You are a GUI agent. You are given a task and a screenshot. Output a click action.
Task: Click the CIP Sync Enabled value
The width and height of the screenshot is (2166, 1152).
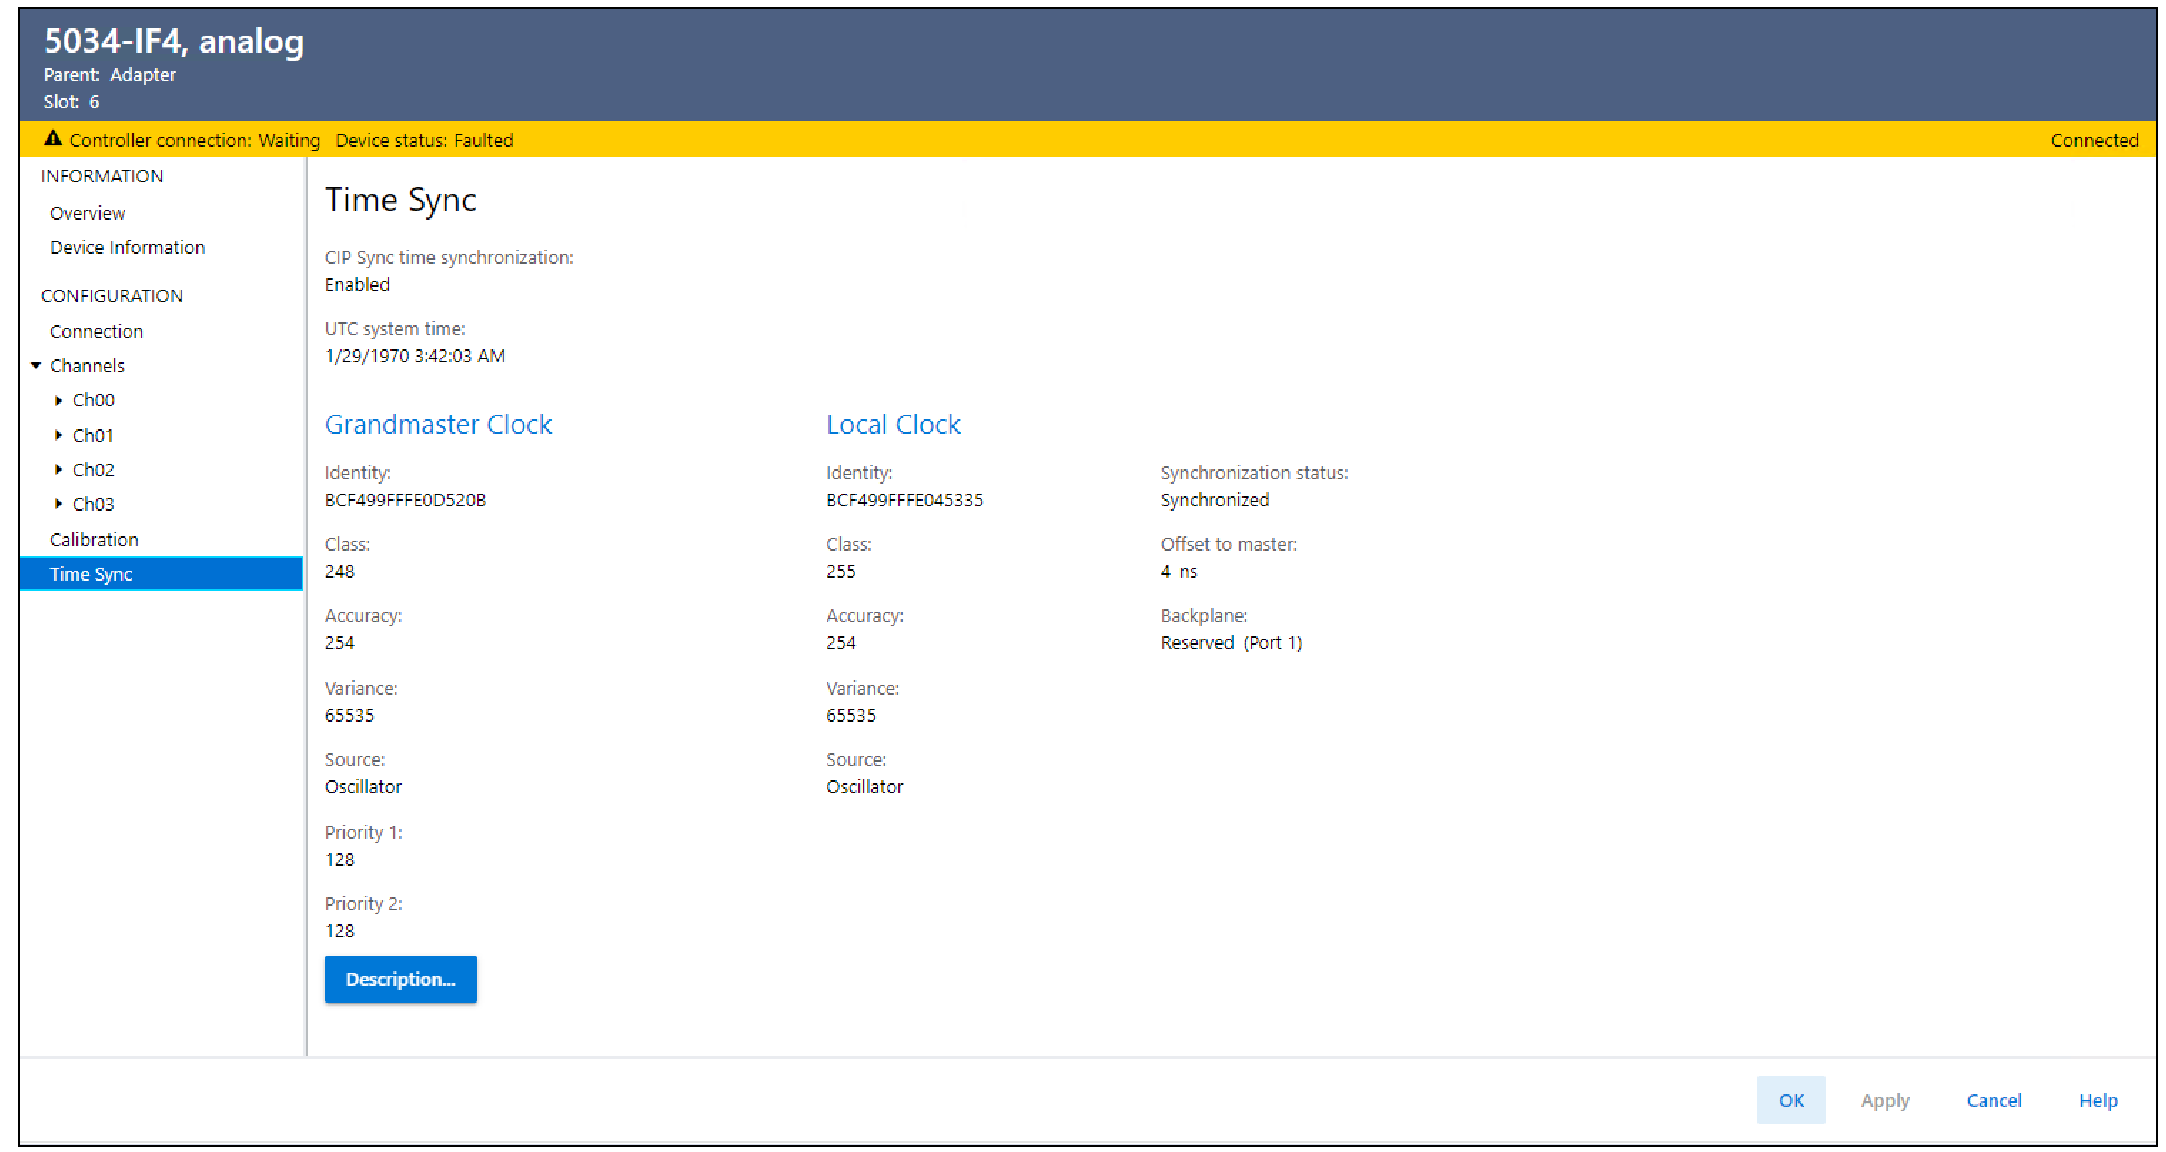coord(357,284)
